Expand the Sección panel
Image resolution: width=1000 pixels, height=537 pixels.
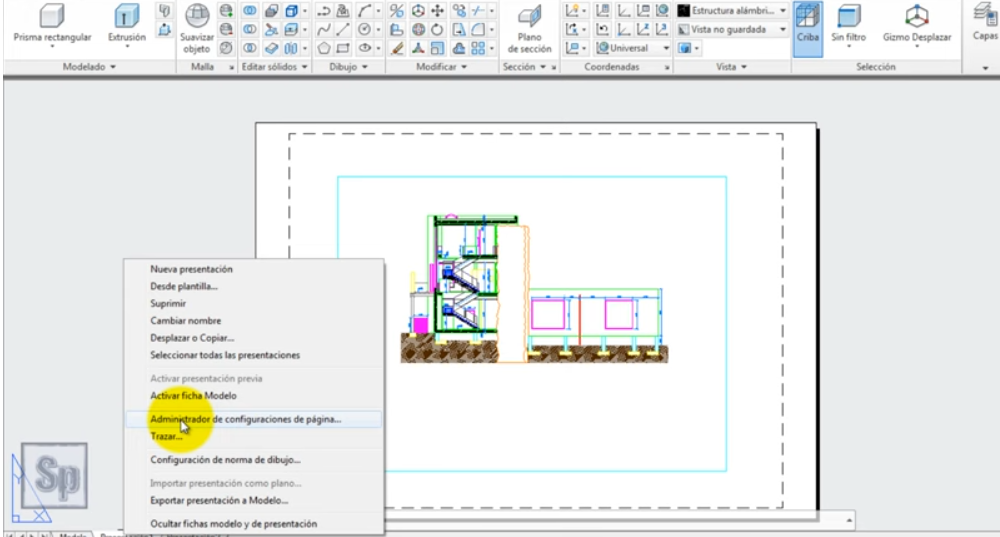pos(524,66)
